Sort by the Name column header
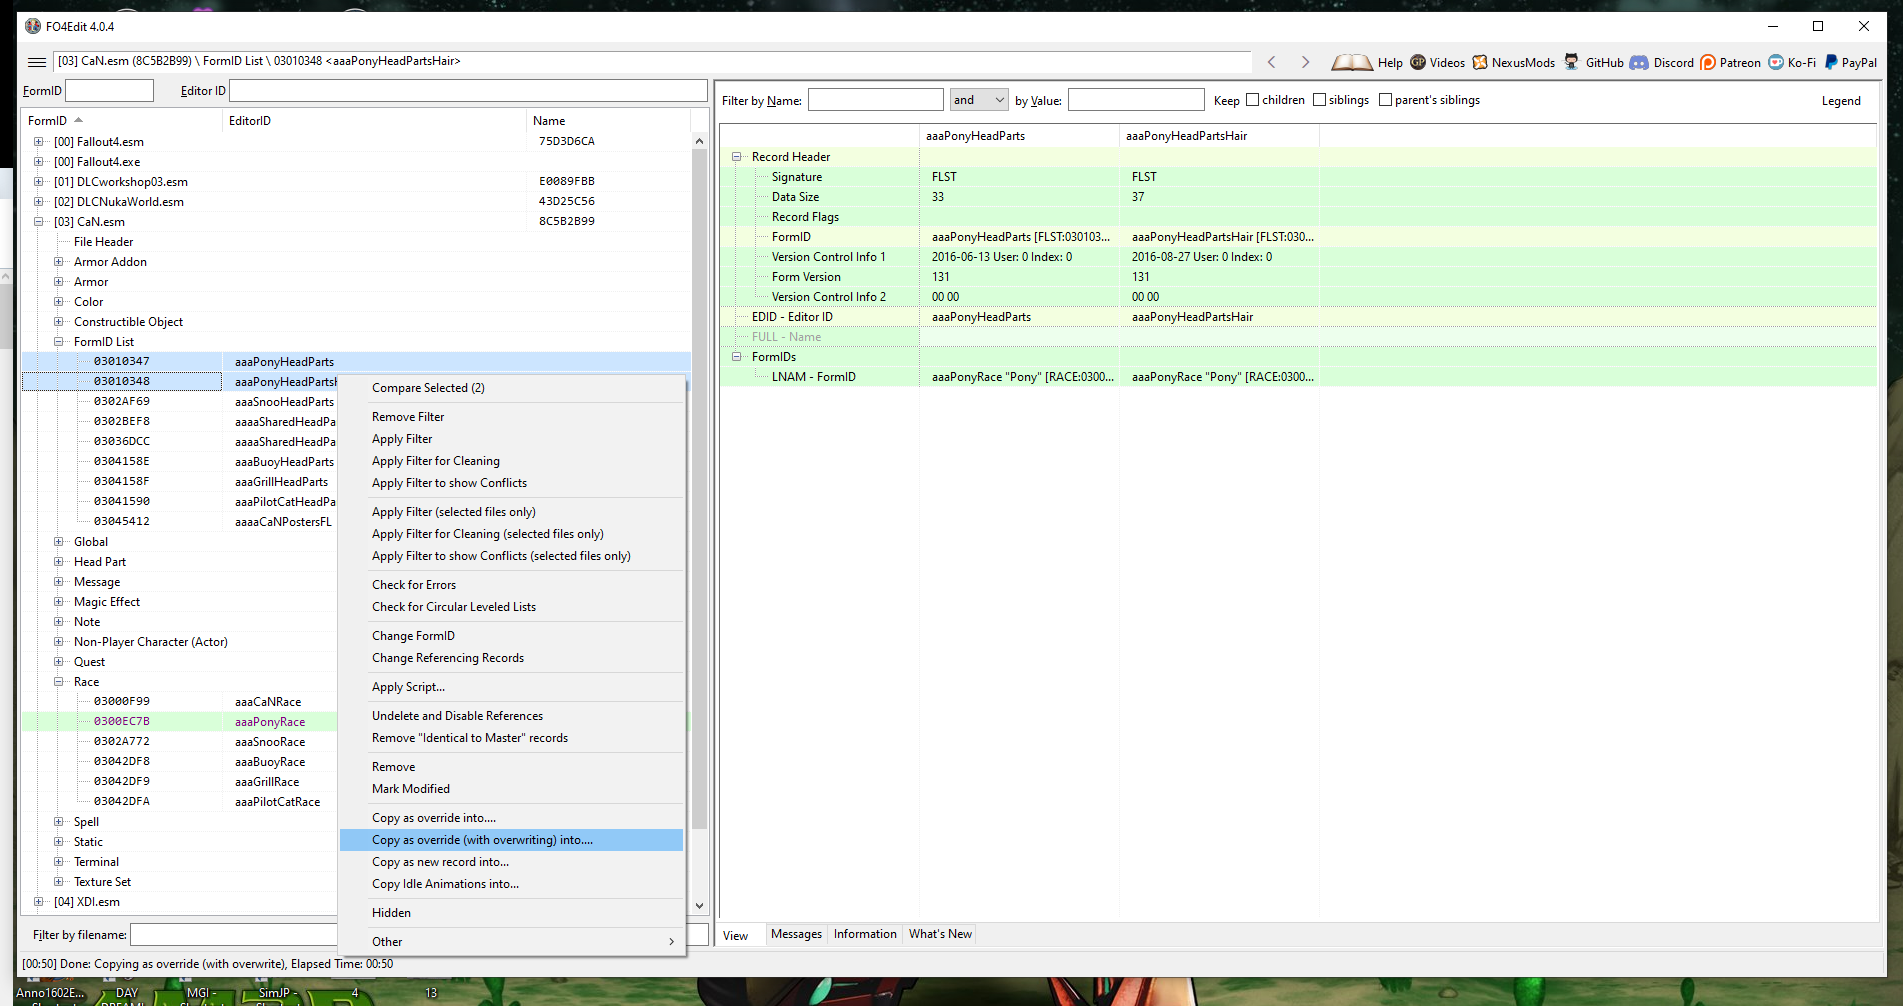 pos(608,121)
